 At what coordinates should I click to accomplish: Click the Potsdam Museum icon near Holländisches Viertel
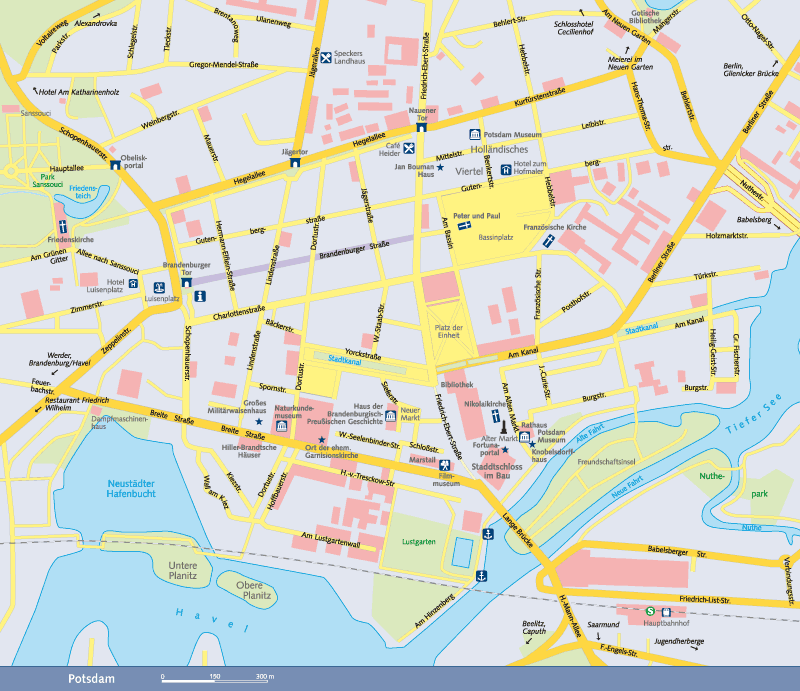pyautogui.click(x=474, y=135)
